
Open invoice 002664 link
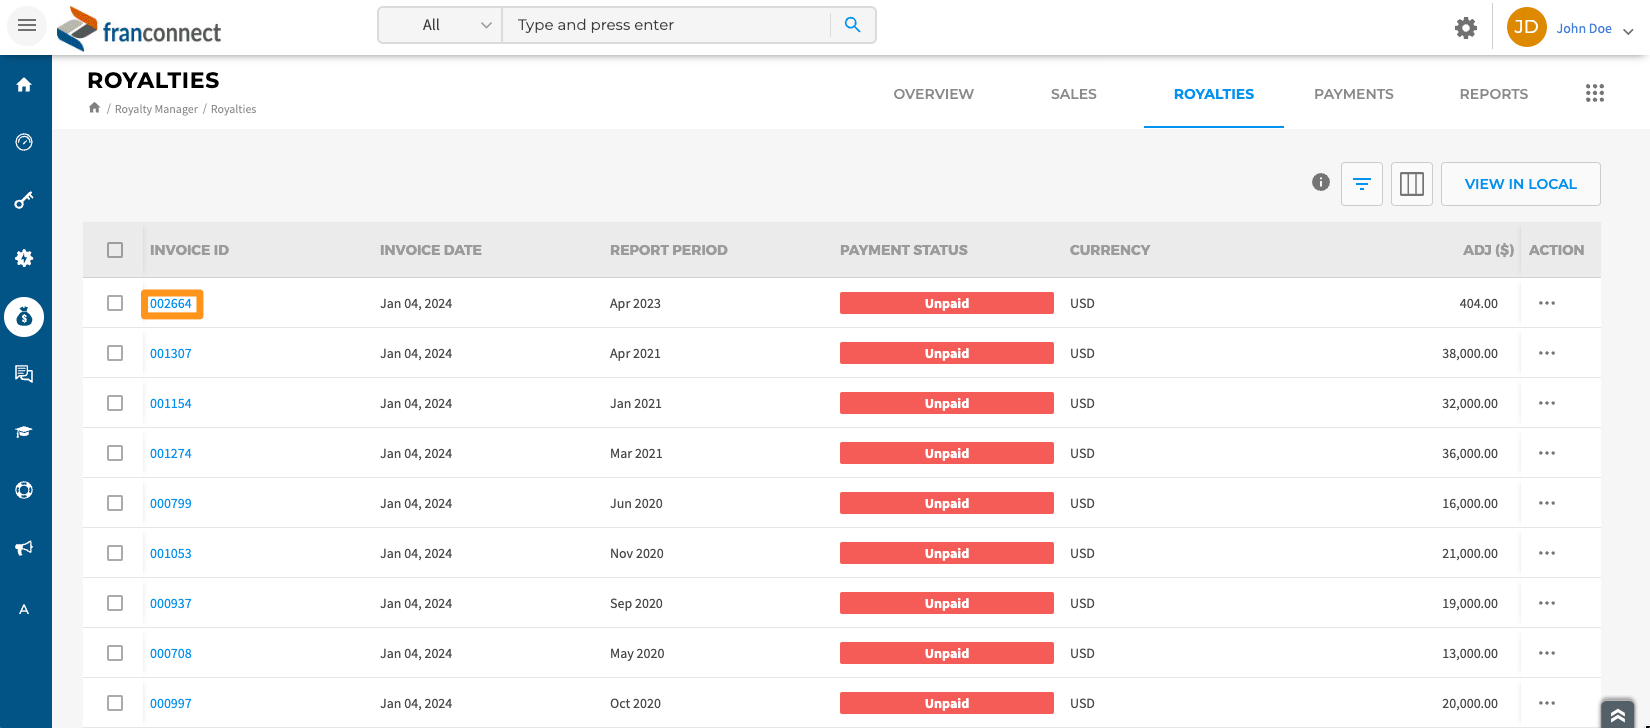(171, 304)
